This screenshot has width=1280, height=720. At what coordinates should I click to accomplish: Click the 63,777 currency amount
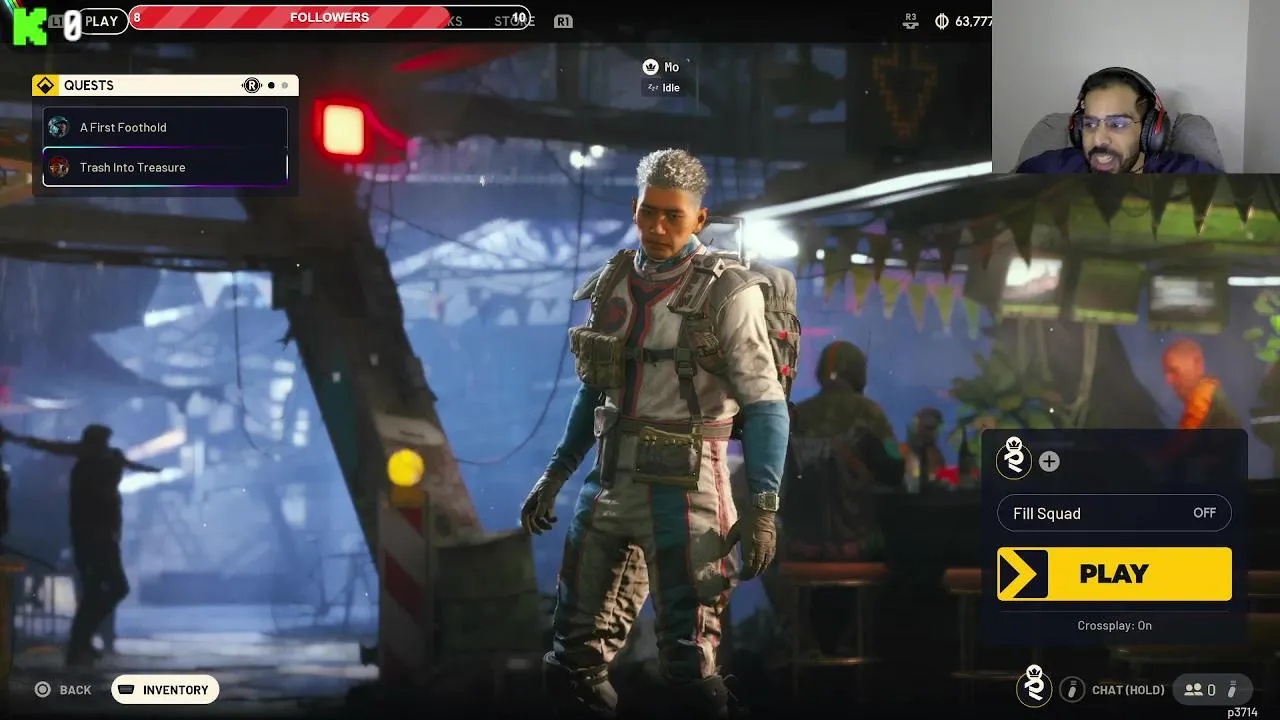(x=974, y=21)
